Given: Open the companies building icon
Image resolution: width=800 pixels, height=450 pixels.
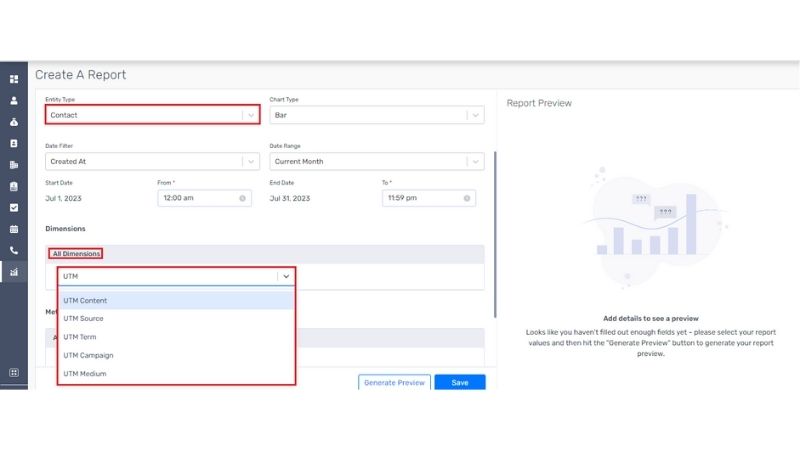Looking at the screenshot, I should (x=14, y=165).
